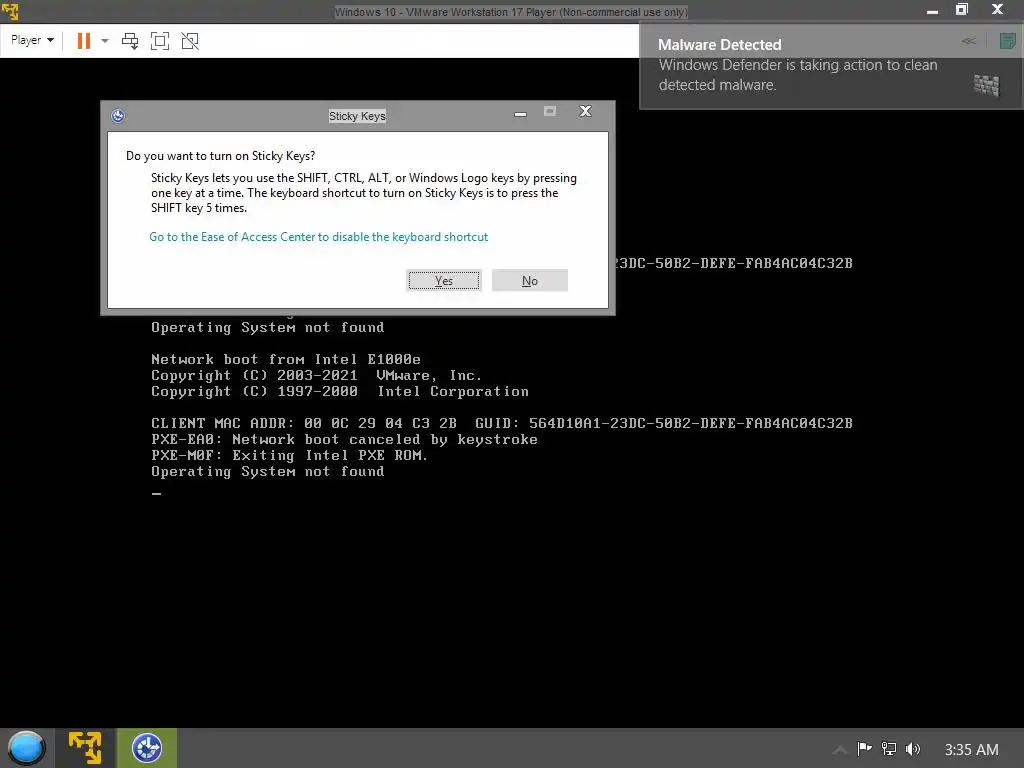The width and height of the screenshot is (1024, 768).
Task: Click Yes in Sticky Keys dialog
Action: click(x=444, y=280)
